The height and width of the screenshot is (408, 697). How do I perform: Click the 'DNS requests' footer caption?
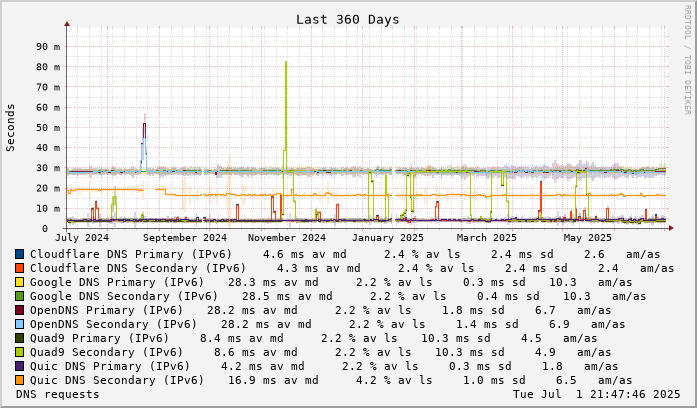coord(58,394)
